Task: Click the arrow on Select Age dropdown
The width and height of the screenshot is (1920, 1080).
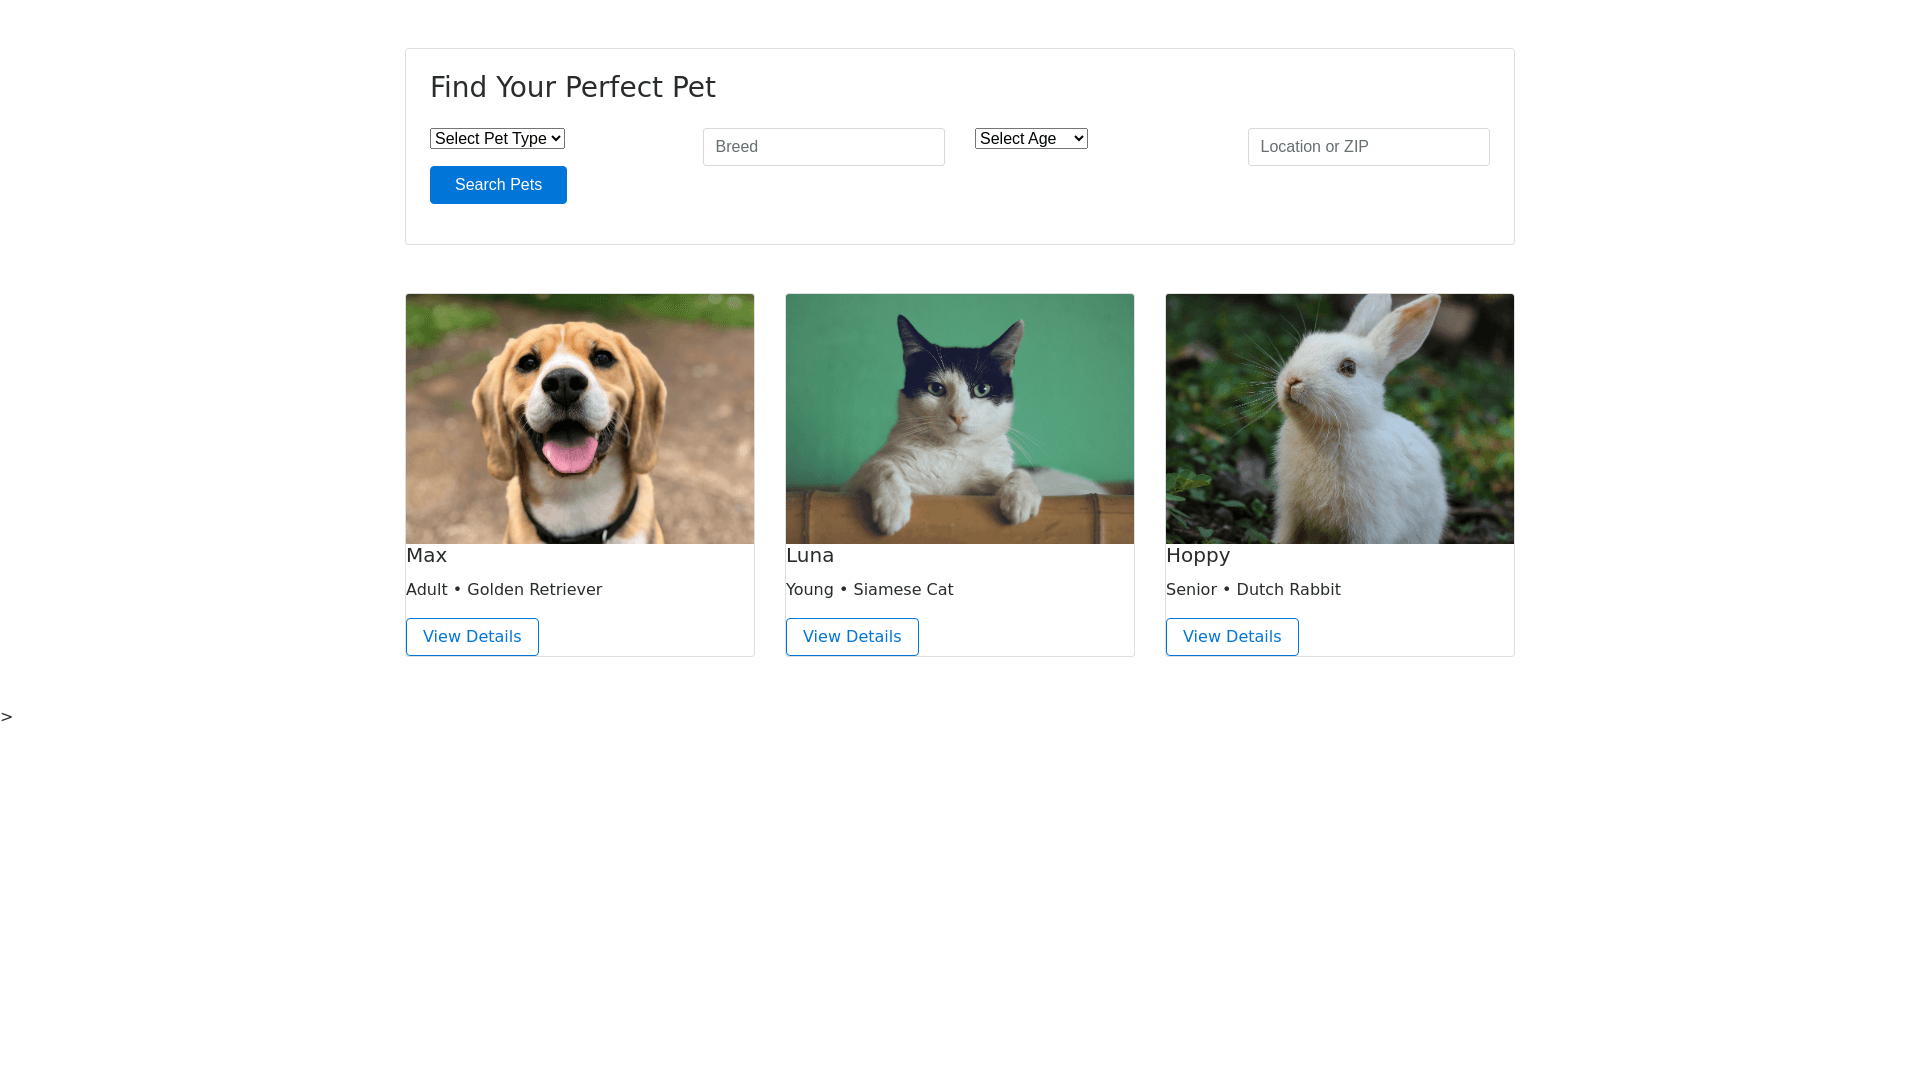Action: pyautogui.click(x=1078, y=139)
